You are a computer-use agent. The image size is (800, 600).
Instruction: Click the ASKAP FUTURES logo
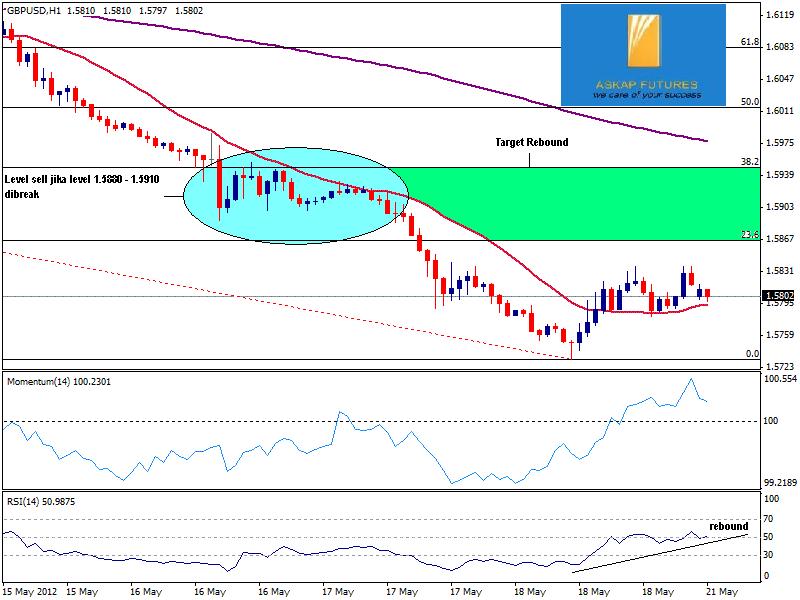642,55
